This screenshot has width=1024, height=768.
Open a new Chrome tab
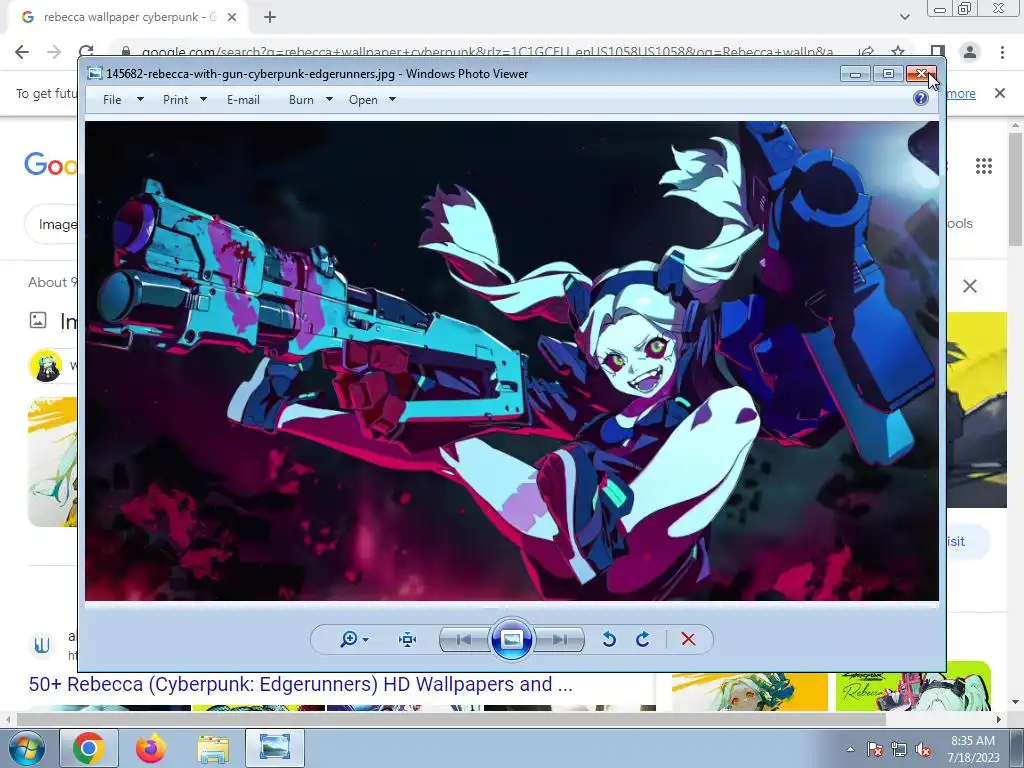[x=270, y=17]
